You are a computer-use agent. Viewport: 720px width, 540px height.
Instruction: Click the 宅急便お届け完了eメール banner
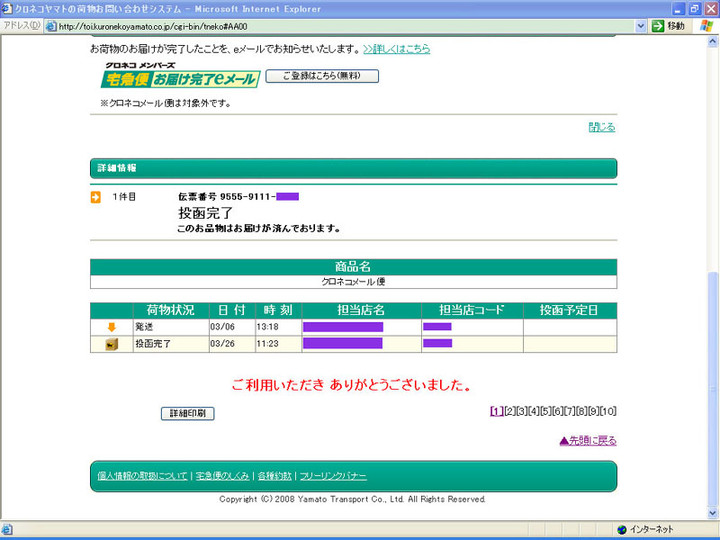(x=180, y=79)
